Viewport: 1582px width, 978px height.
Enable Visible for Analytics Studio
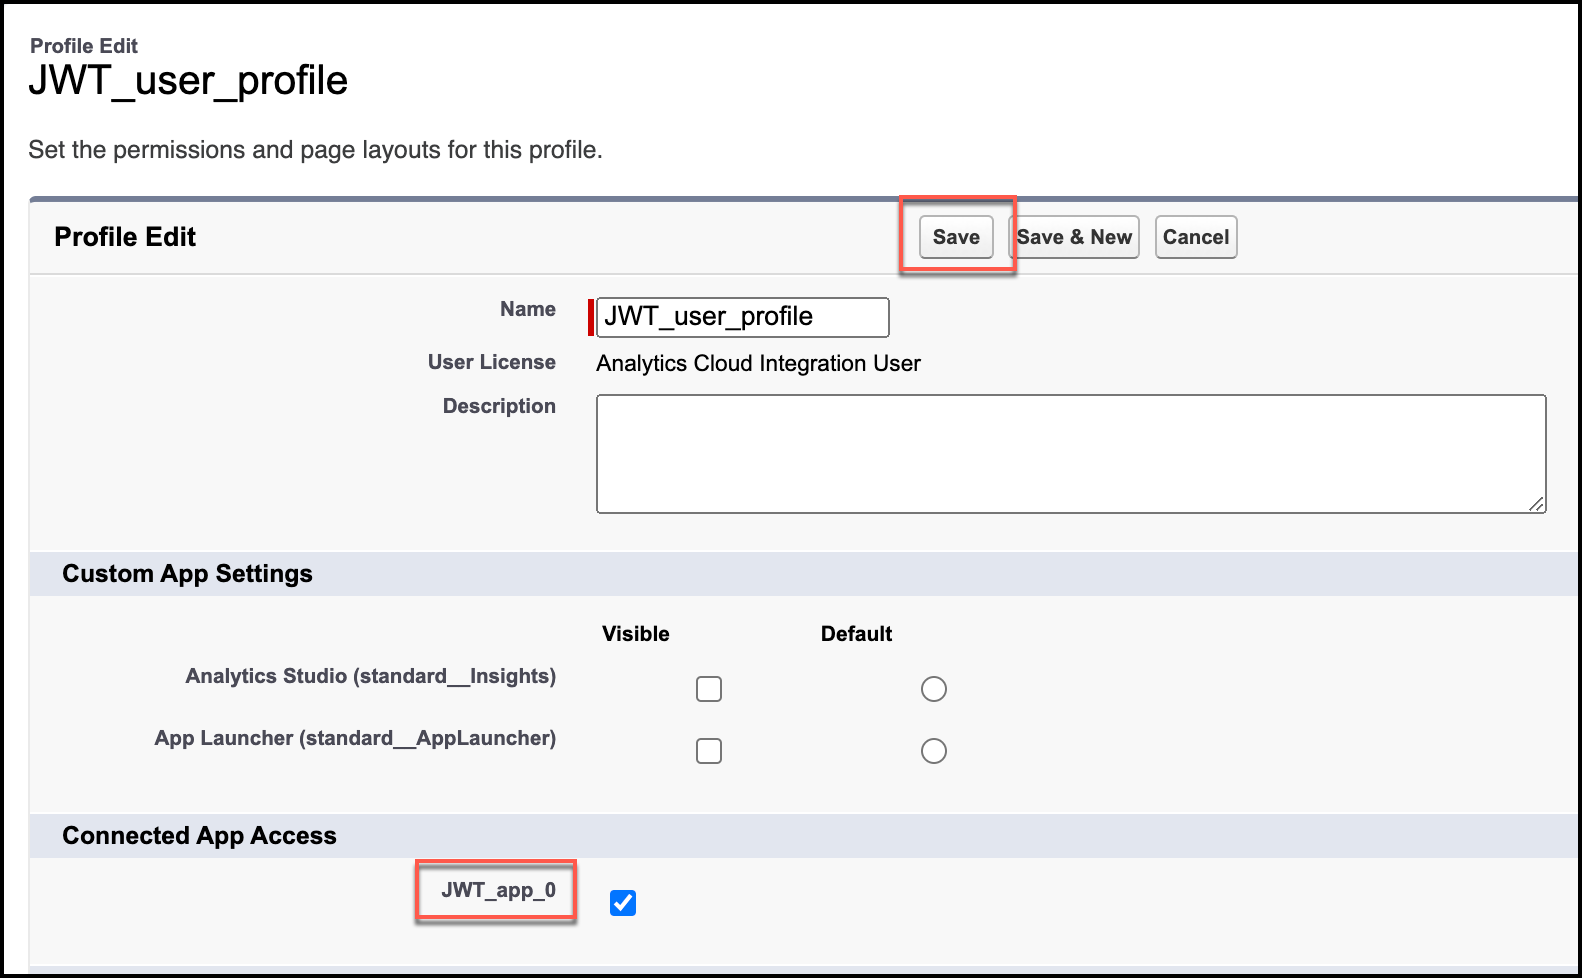pyautogui.click(x=709, y=689)
